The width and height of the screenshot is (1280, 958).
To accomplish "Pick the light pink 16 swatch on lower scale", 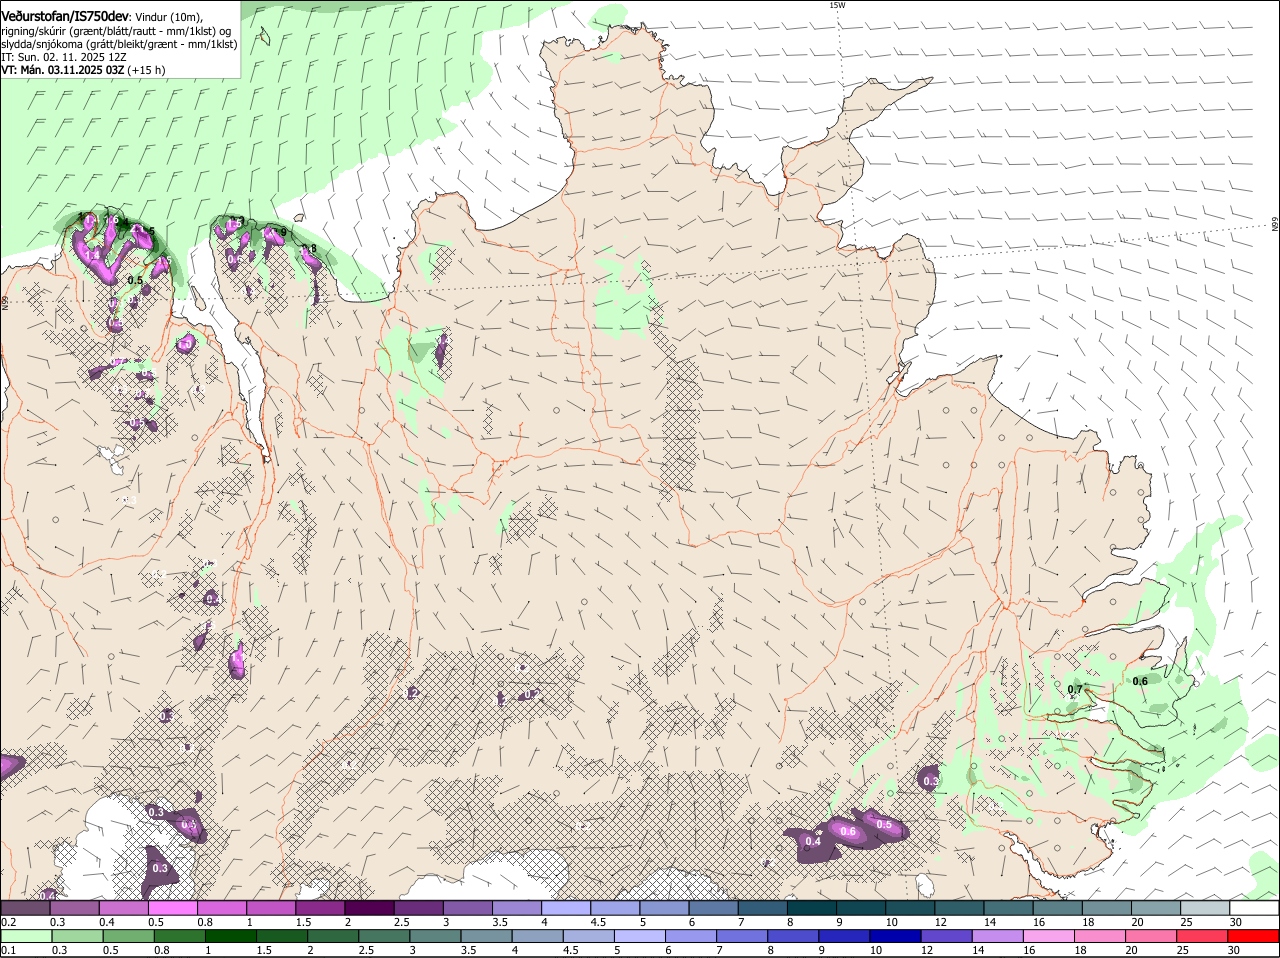I will click(x=1047, y=937).
